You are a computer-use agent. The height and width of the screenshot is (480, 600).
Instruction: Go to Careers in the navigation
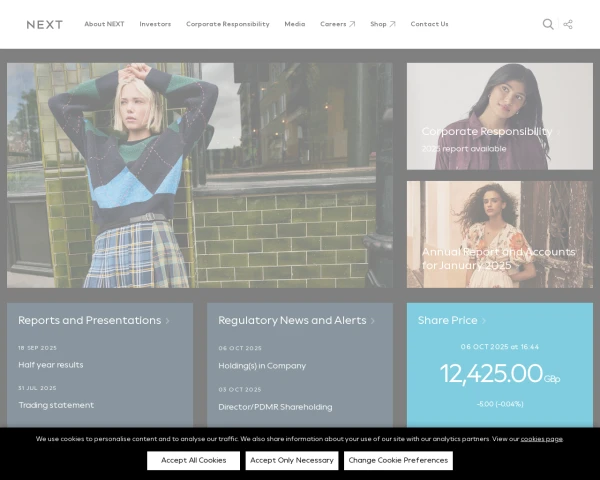coord(333,24)
